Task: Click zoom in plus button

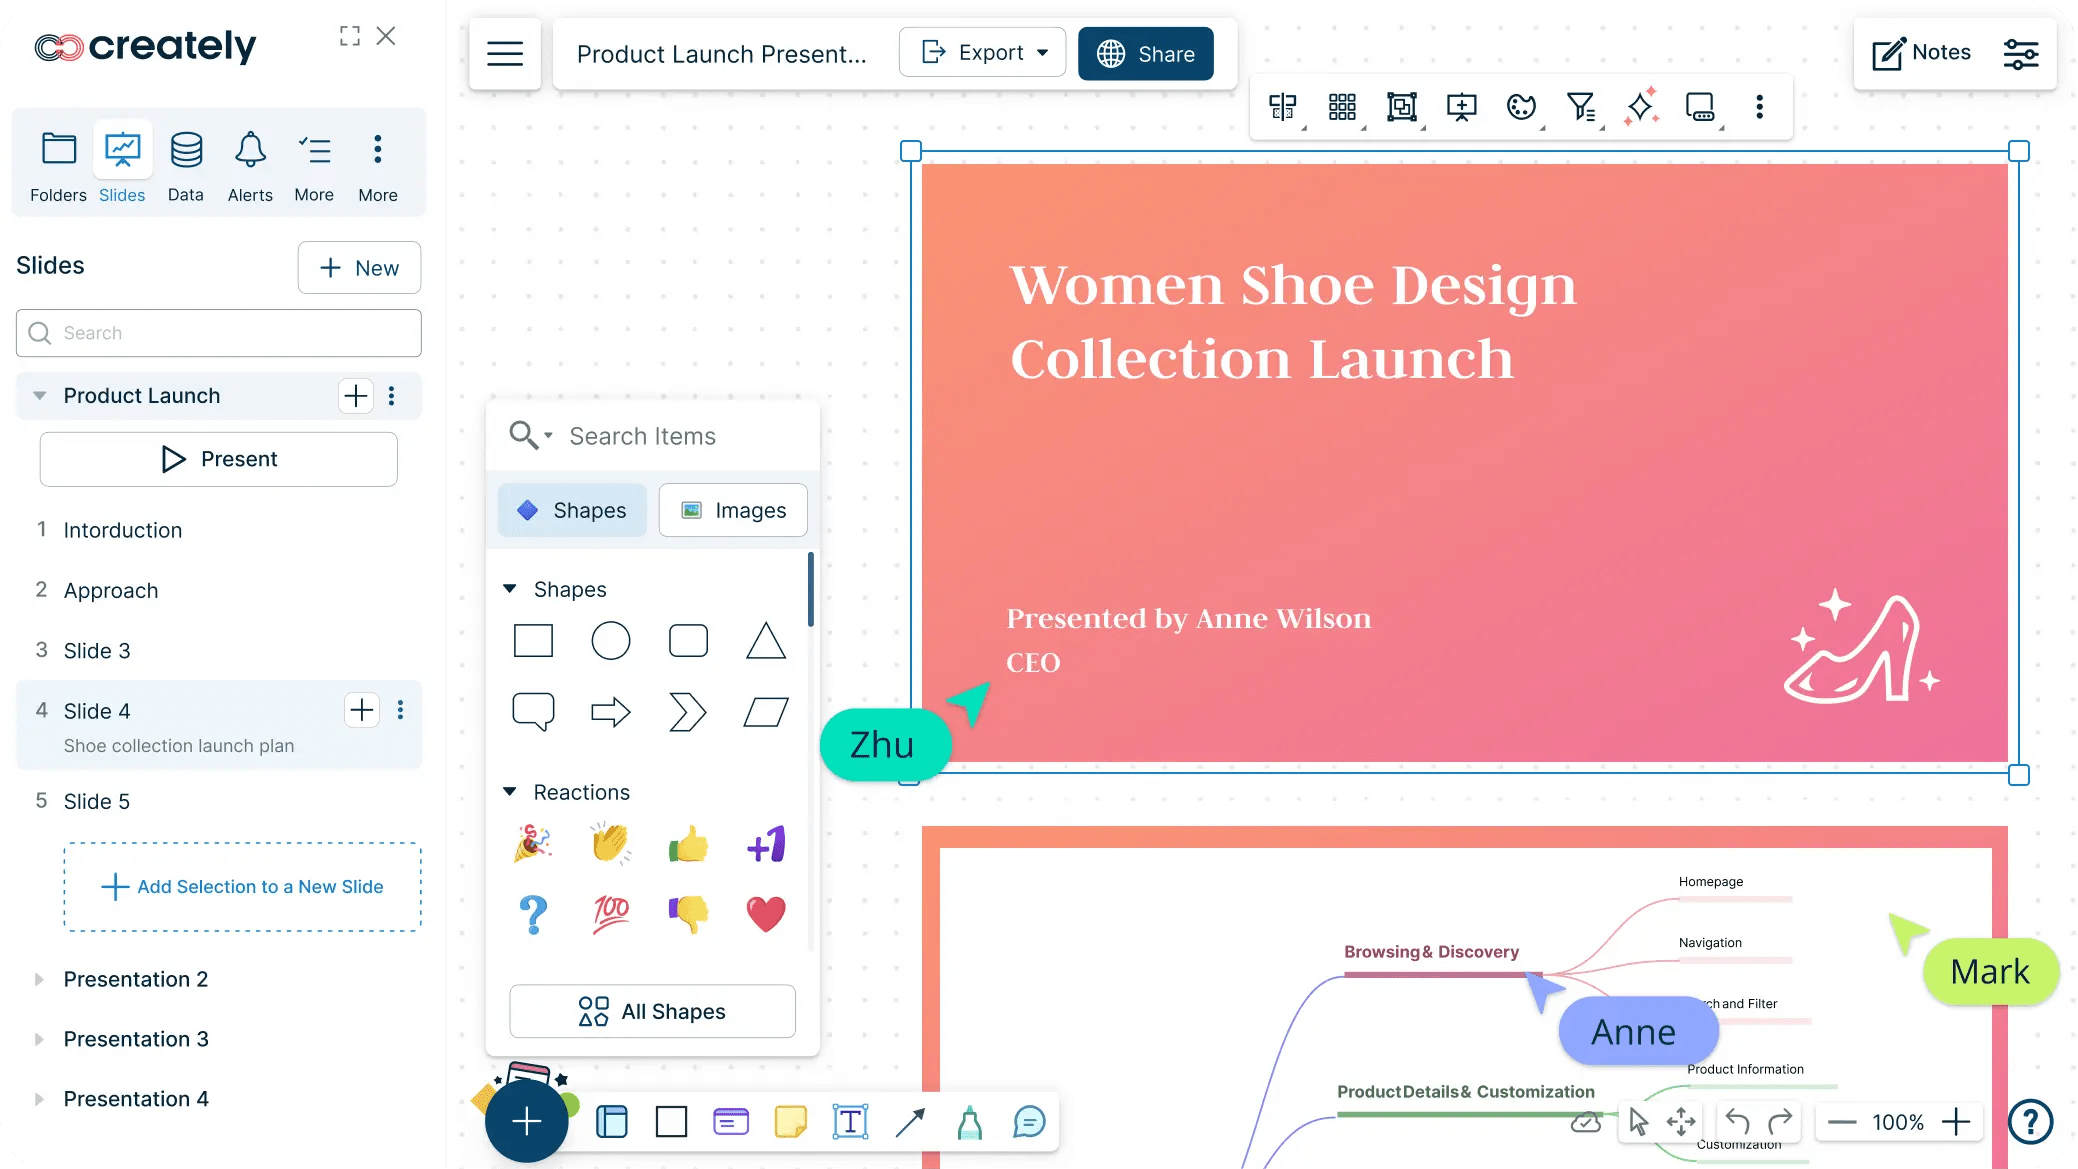Action: [x=1956, y=1122]
